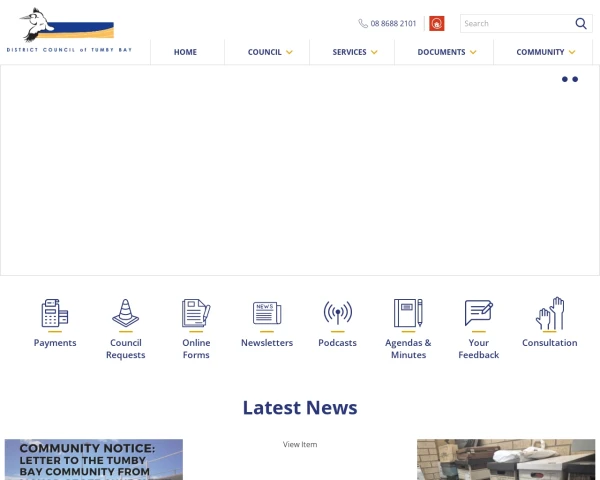
Task: Open the Council menu item
Action: [x=264, y=52]
